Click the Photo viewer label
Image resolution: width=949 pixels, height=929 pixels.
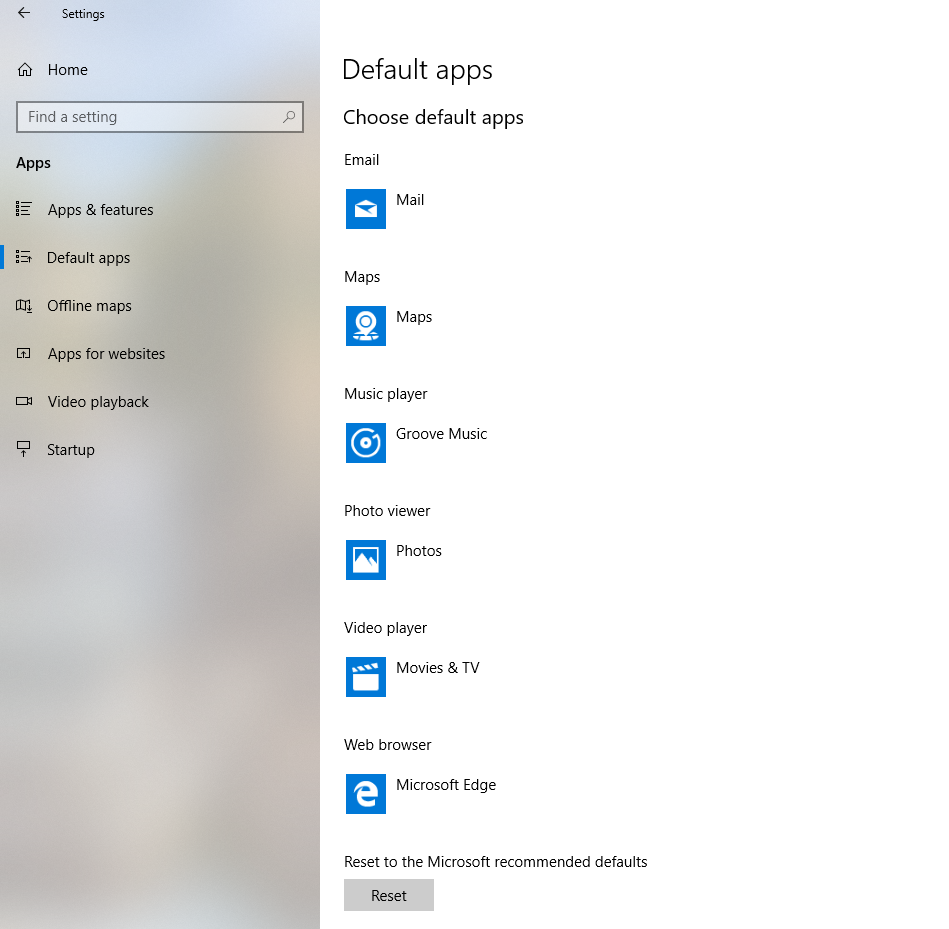click(x=387, y=511)
